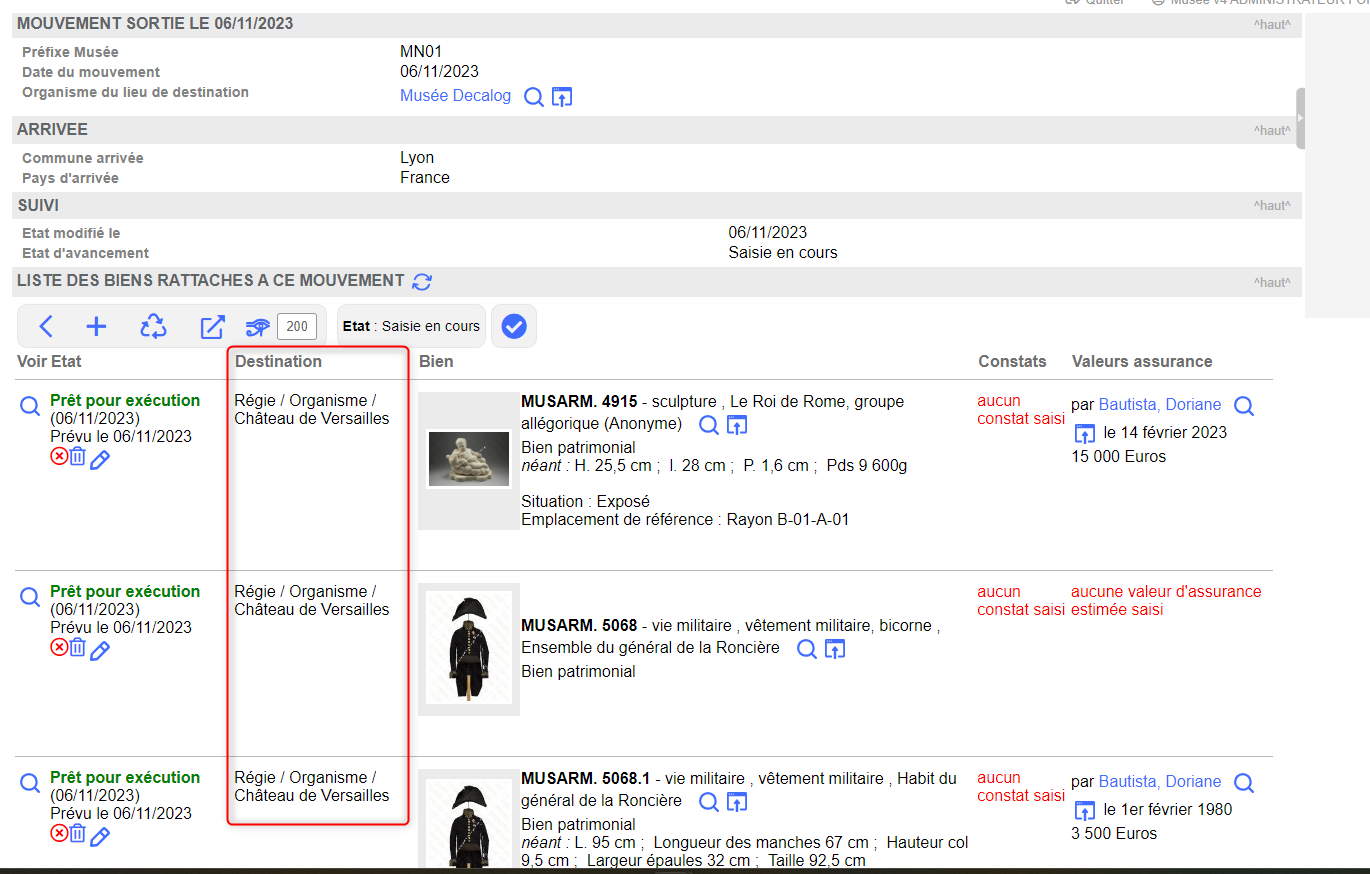
Task: Toggle the eye display icon in the toolbar
Action: pyautogui.click(x=258, y=326)
